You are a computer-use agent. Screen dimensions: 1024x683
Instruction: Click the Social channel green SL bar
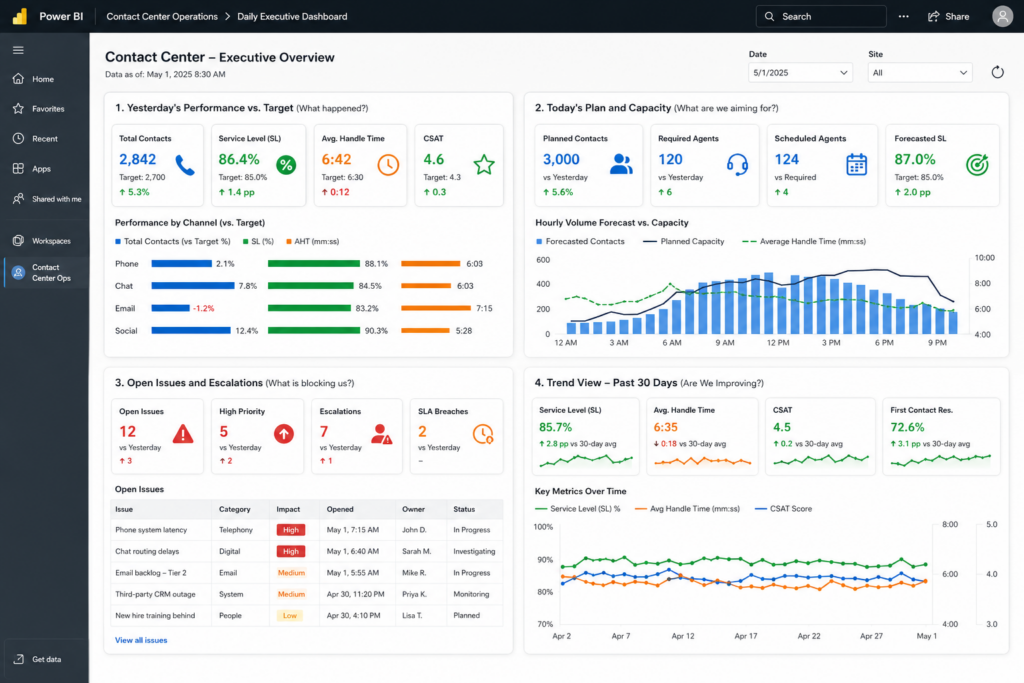[x=314, y=330]
